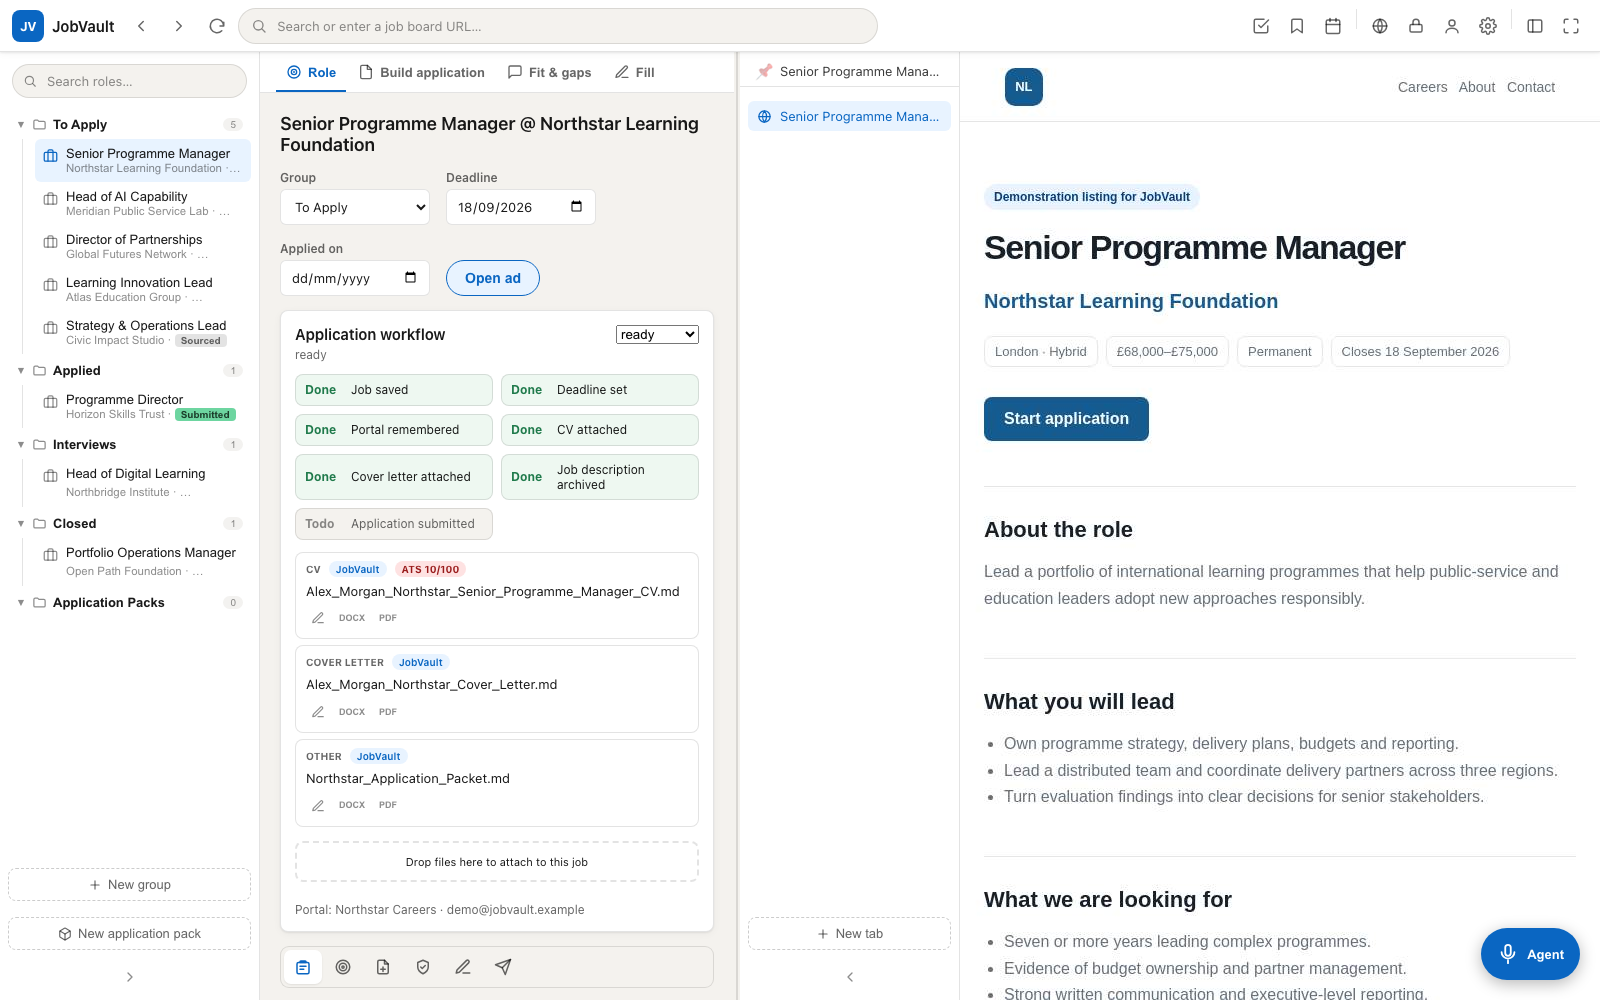Select the Head of AI Capability role
The width and height of the screenshot is (1600, 1000).
pos(143,204)
